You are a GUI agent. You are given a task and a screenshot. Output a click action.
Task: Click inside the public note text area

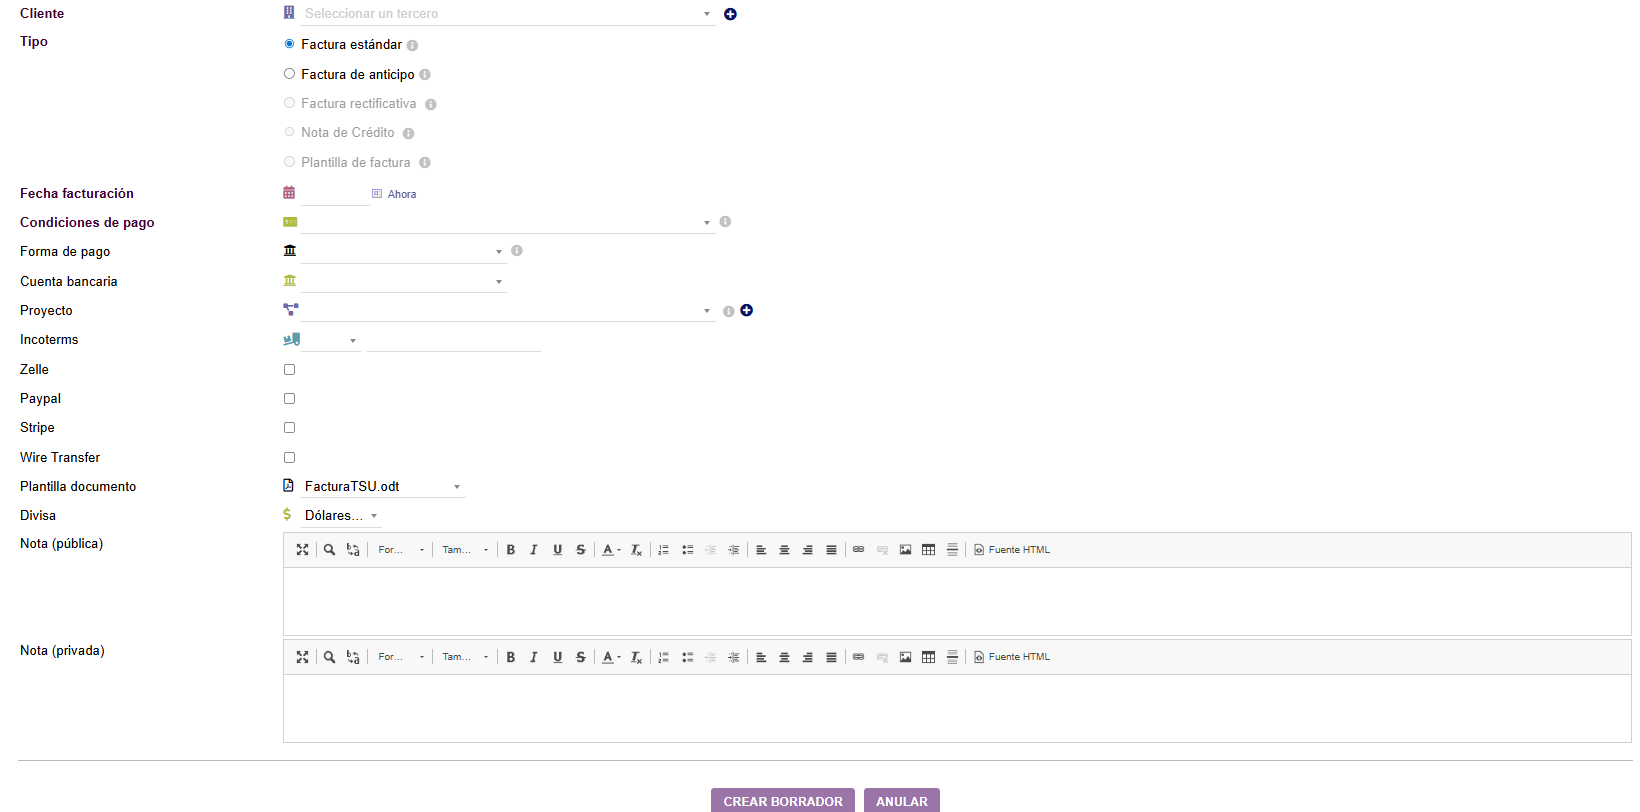[956, 601]
